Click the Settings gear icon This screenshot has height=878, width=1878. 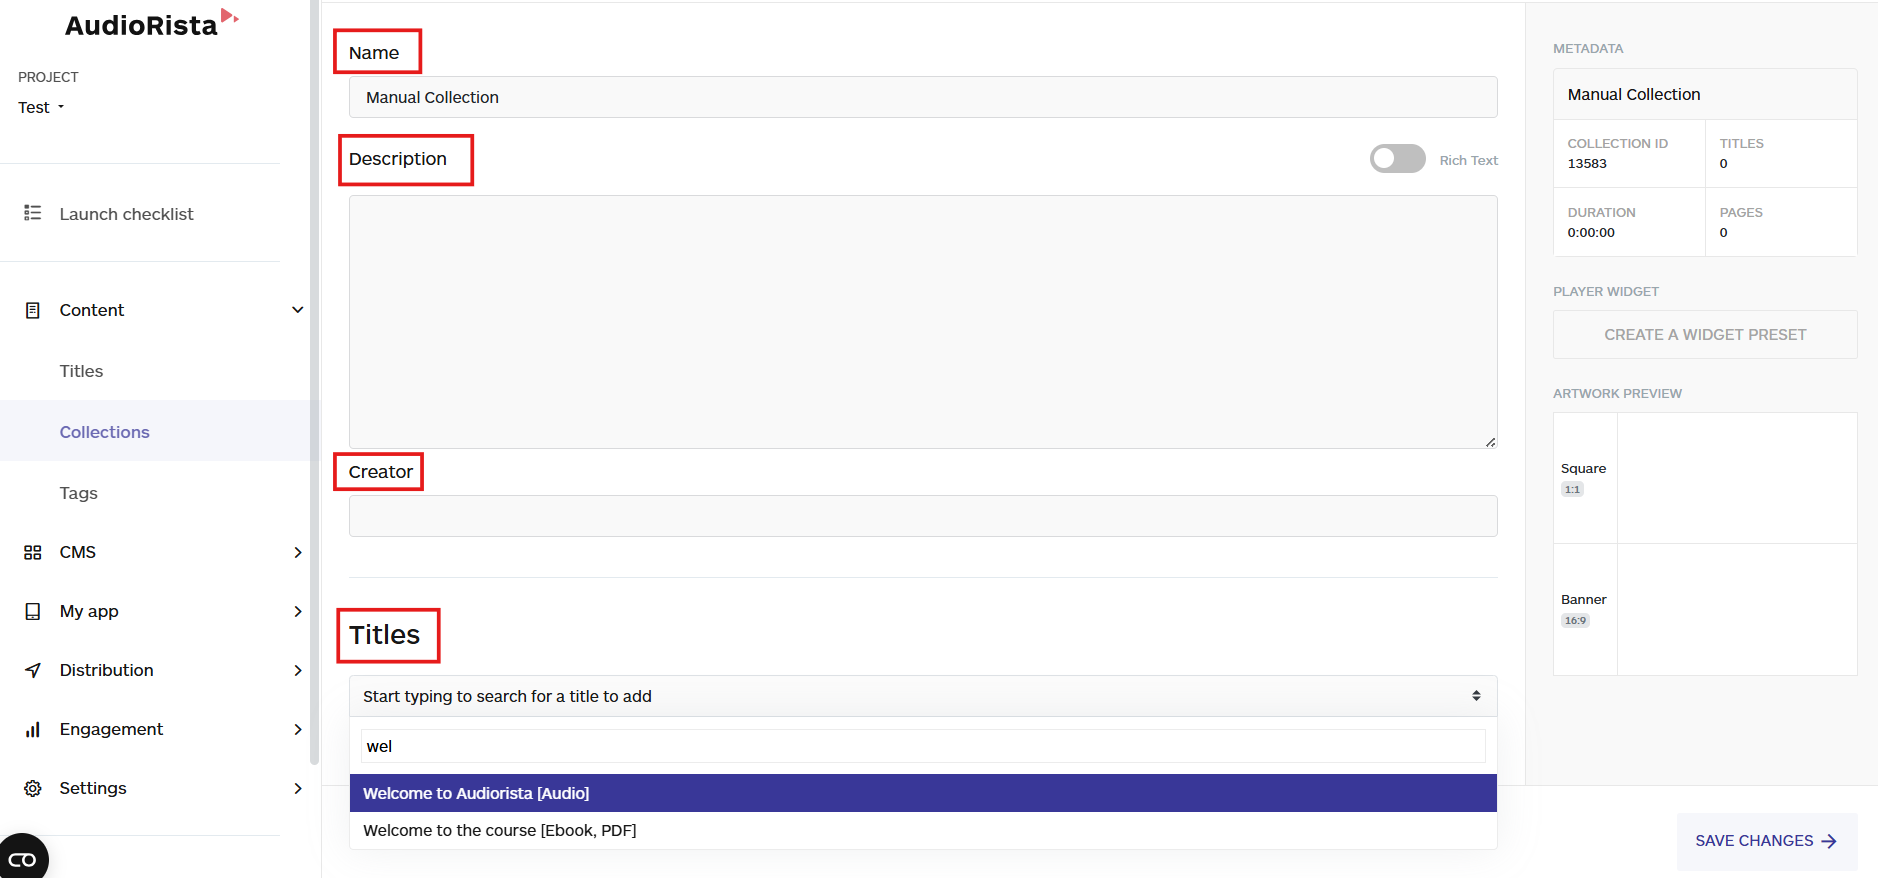pos(33,788)
